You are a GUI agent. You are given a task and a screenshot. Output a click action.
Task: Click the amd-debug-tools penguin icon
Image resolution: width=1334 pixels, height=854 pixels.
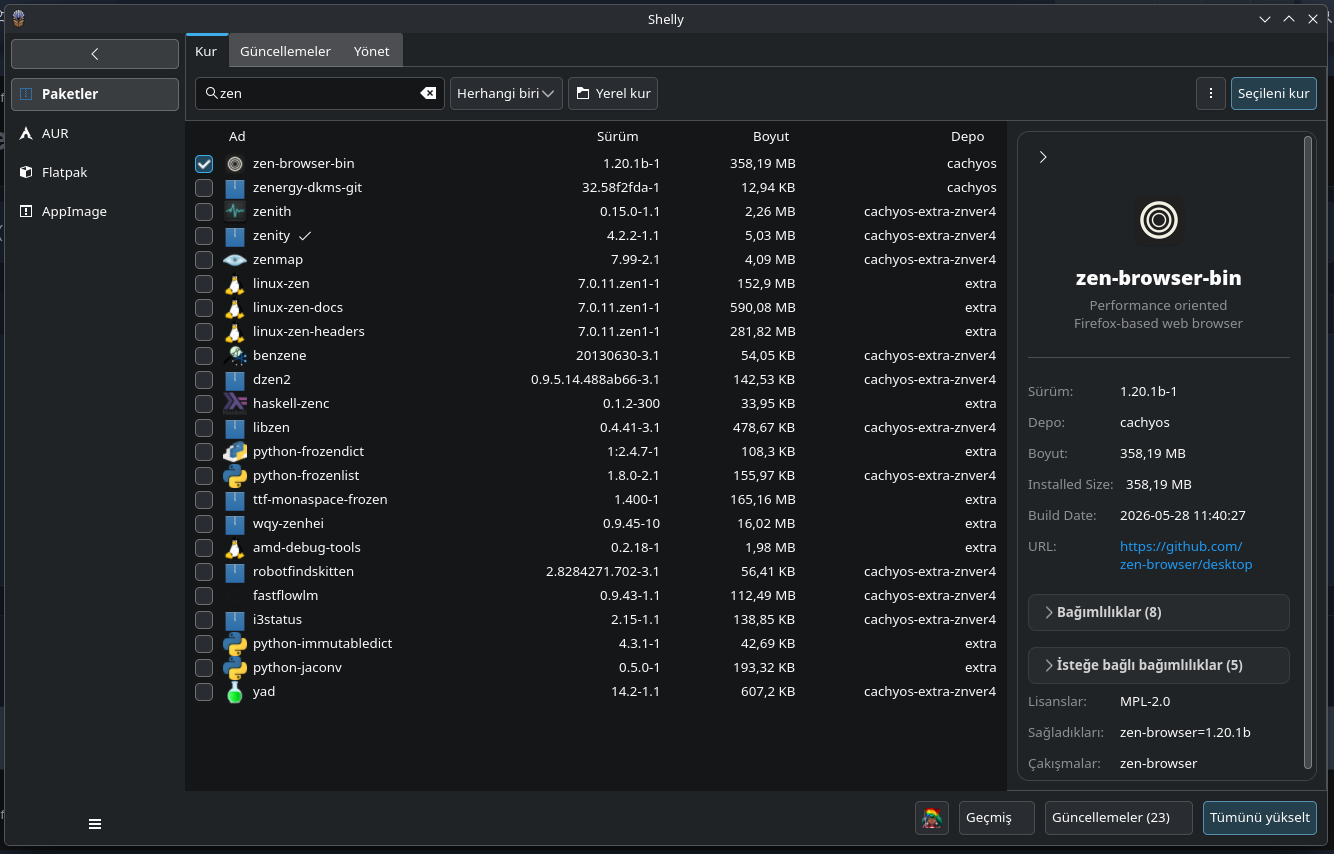point(235,547)
